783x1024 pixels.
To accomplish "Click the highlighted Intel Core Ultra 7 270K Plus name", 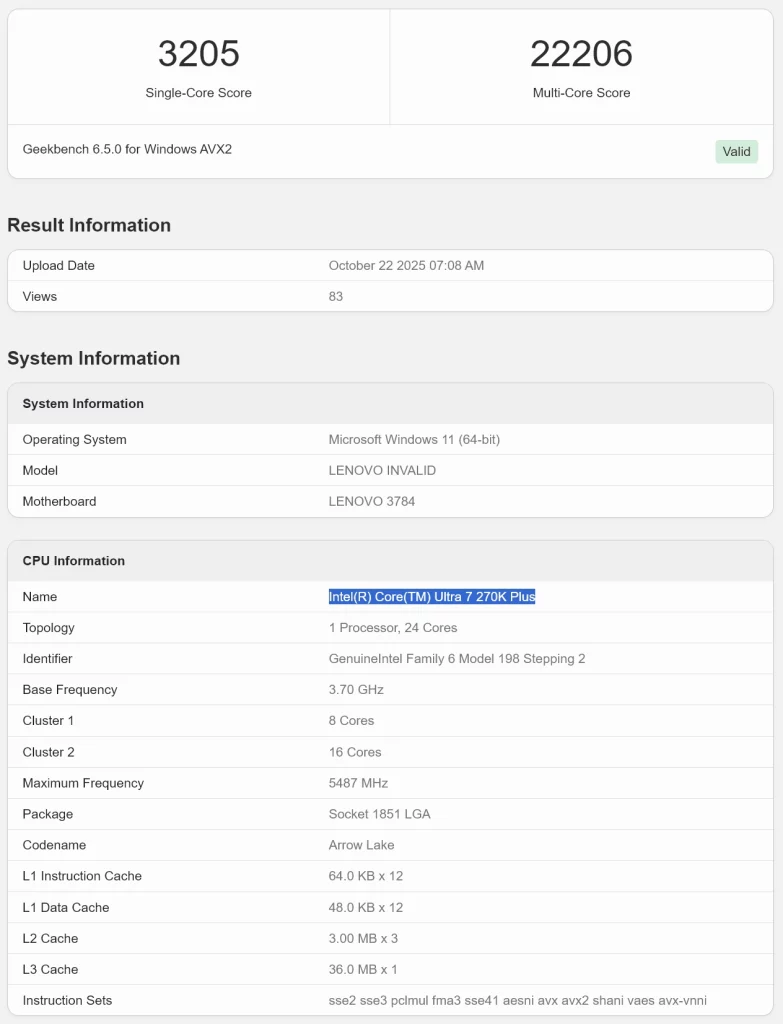I will click(x=432, y=597).
